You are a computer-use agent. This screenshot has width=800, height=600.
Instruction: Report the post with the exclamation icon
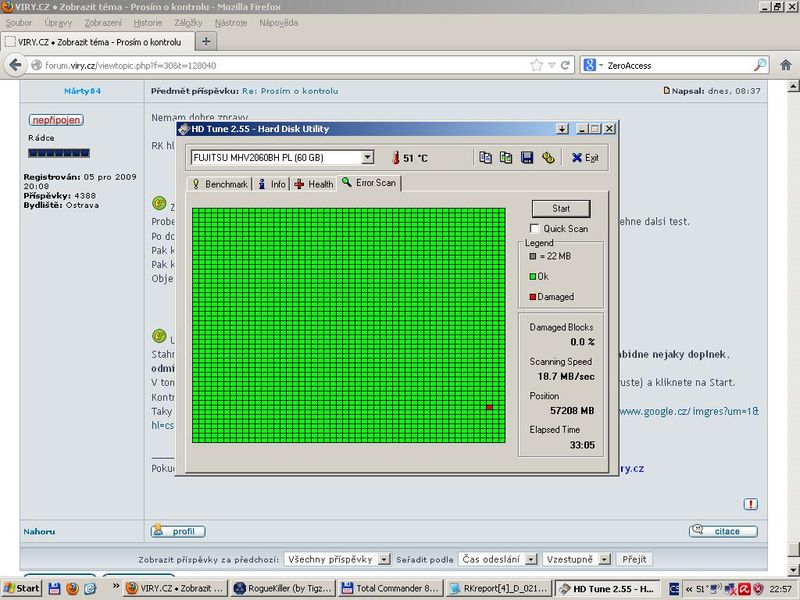(x=751, y=504)
